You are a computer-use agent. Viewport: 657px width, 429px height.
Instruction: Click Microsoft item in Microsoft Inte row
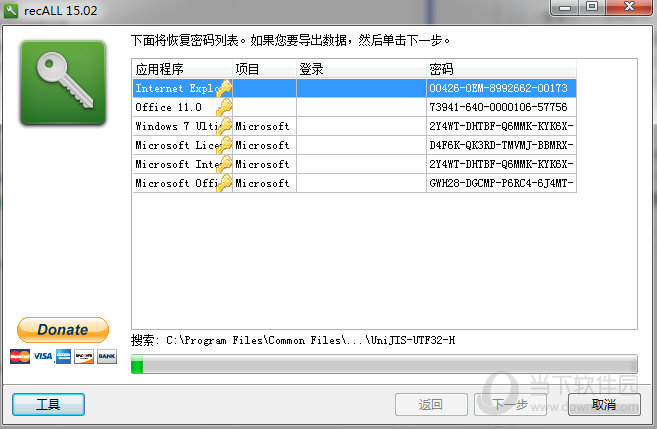[x=262, y=164]
